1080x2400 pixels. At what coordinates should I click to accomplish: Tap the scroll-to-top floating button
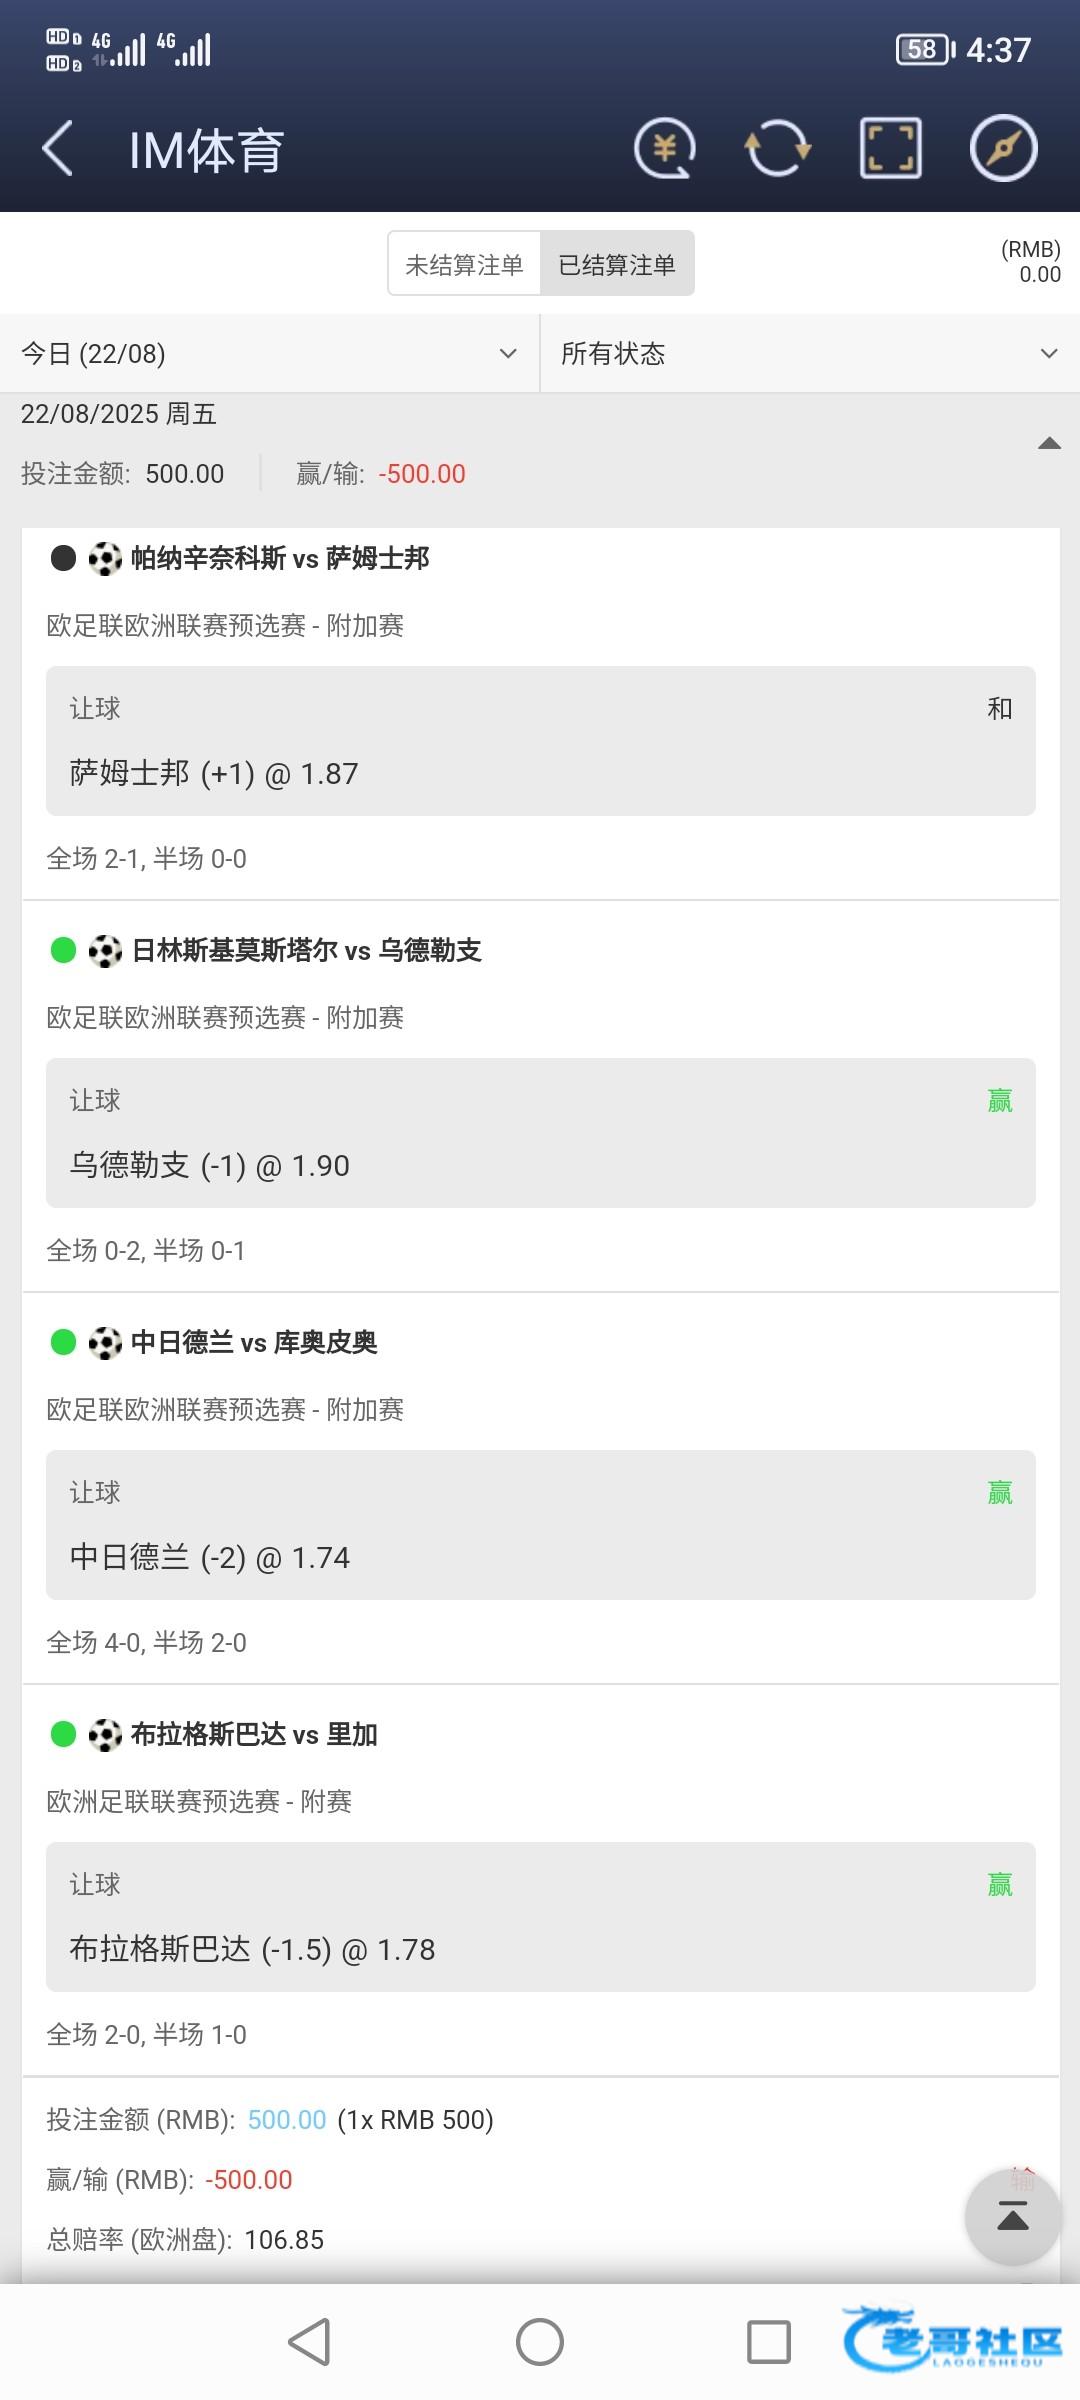click(x=1012, y=2217)
